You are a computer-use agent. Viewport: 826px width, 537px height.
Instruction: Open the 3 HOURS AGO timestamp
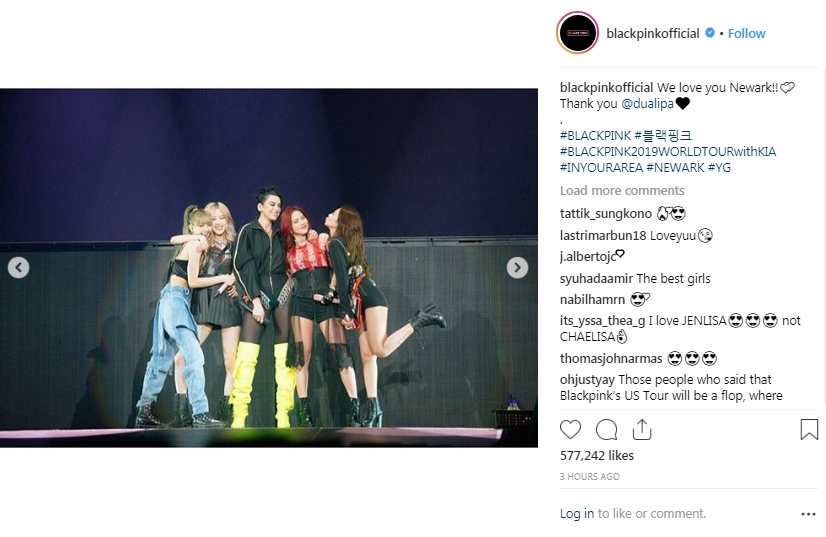589,476
